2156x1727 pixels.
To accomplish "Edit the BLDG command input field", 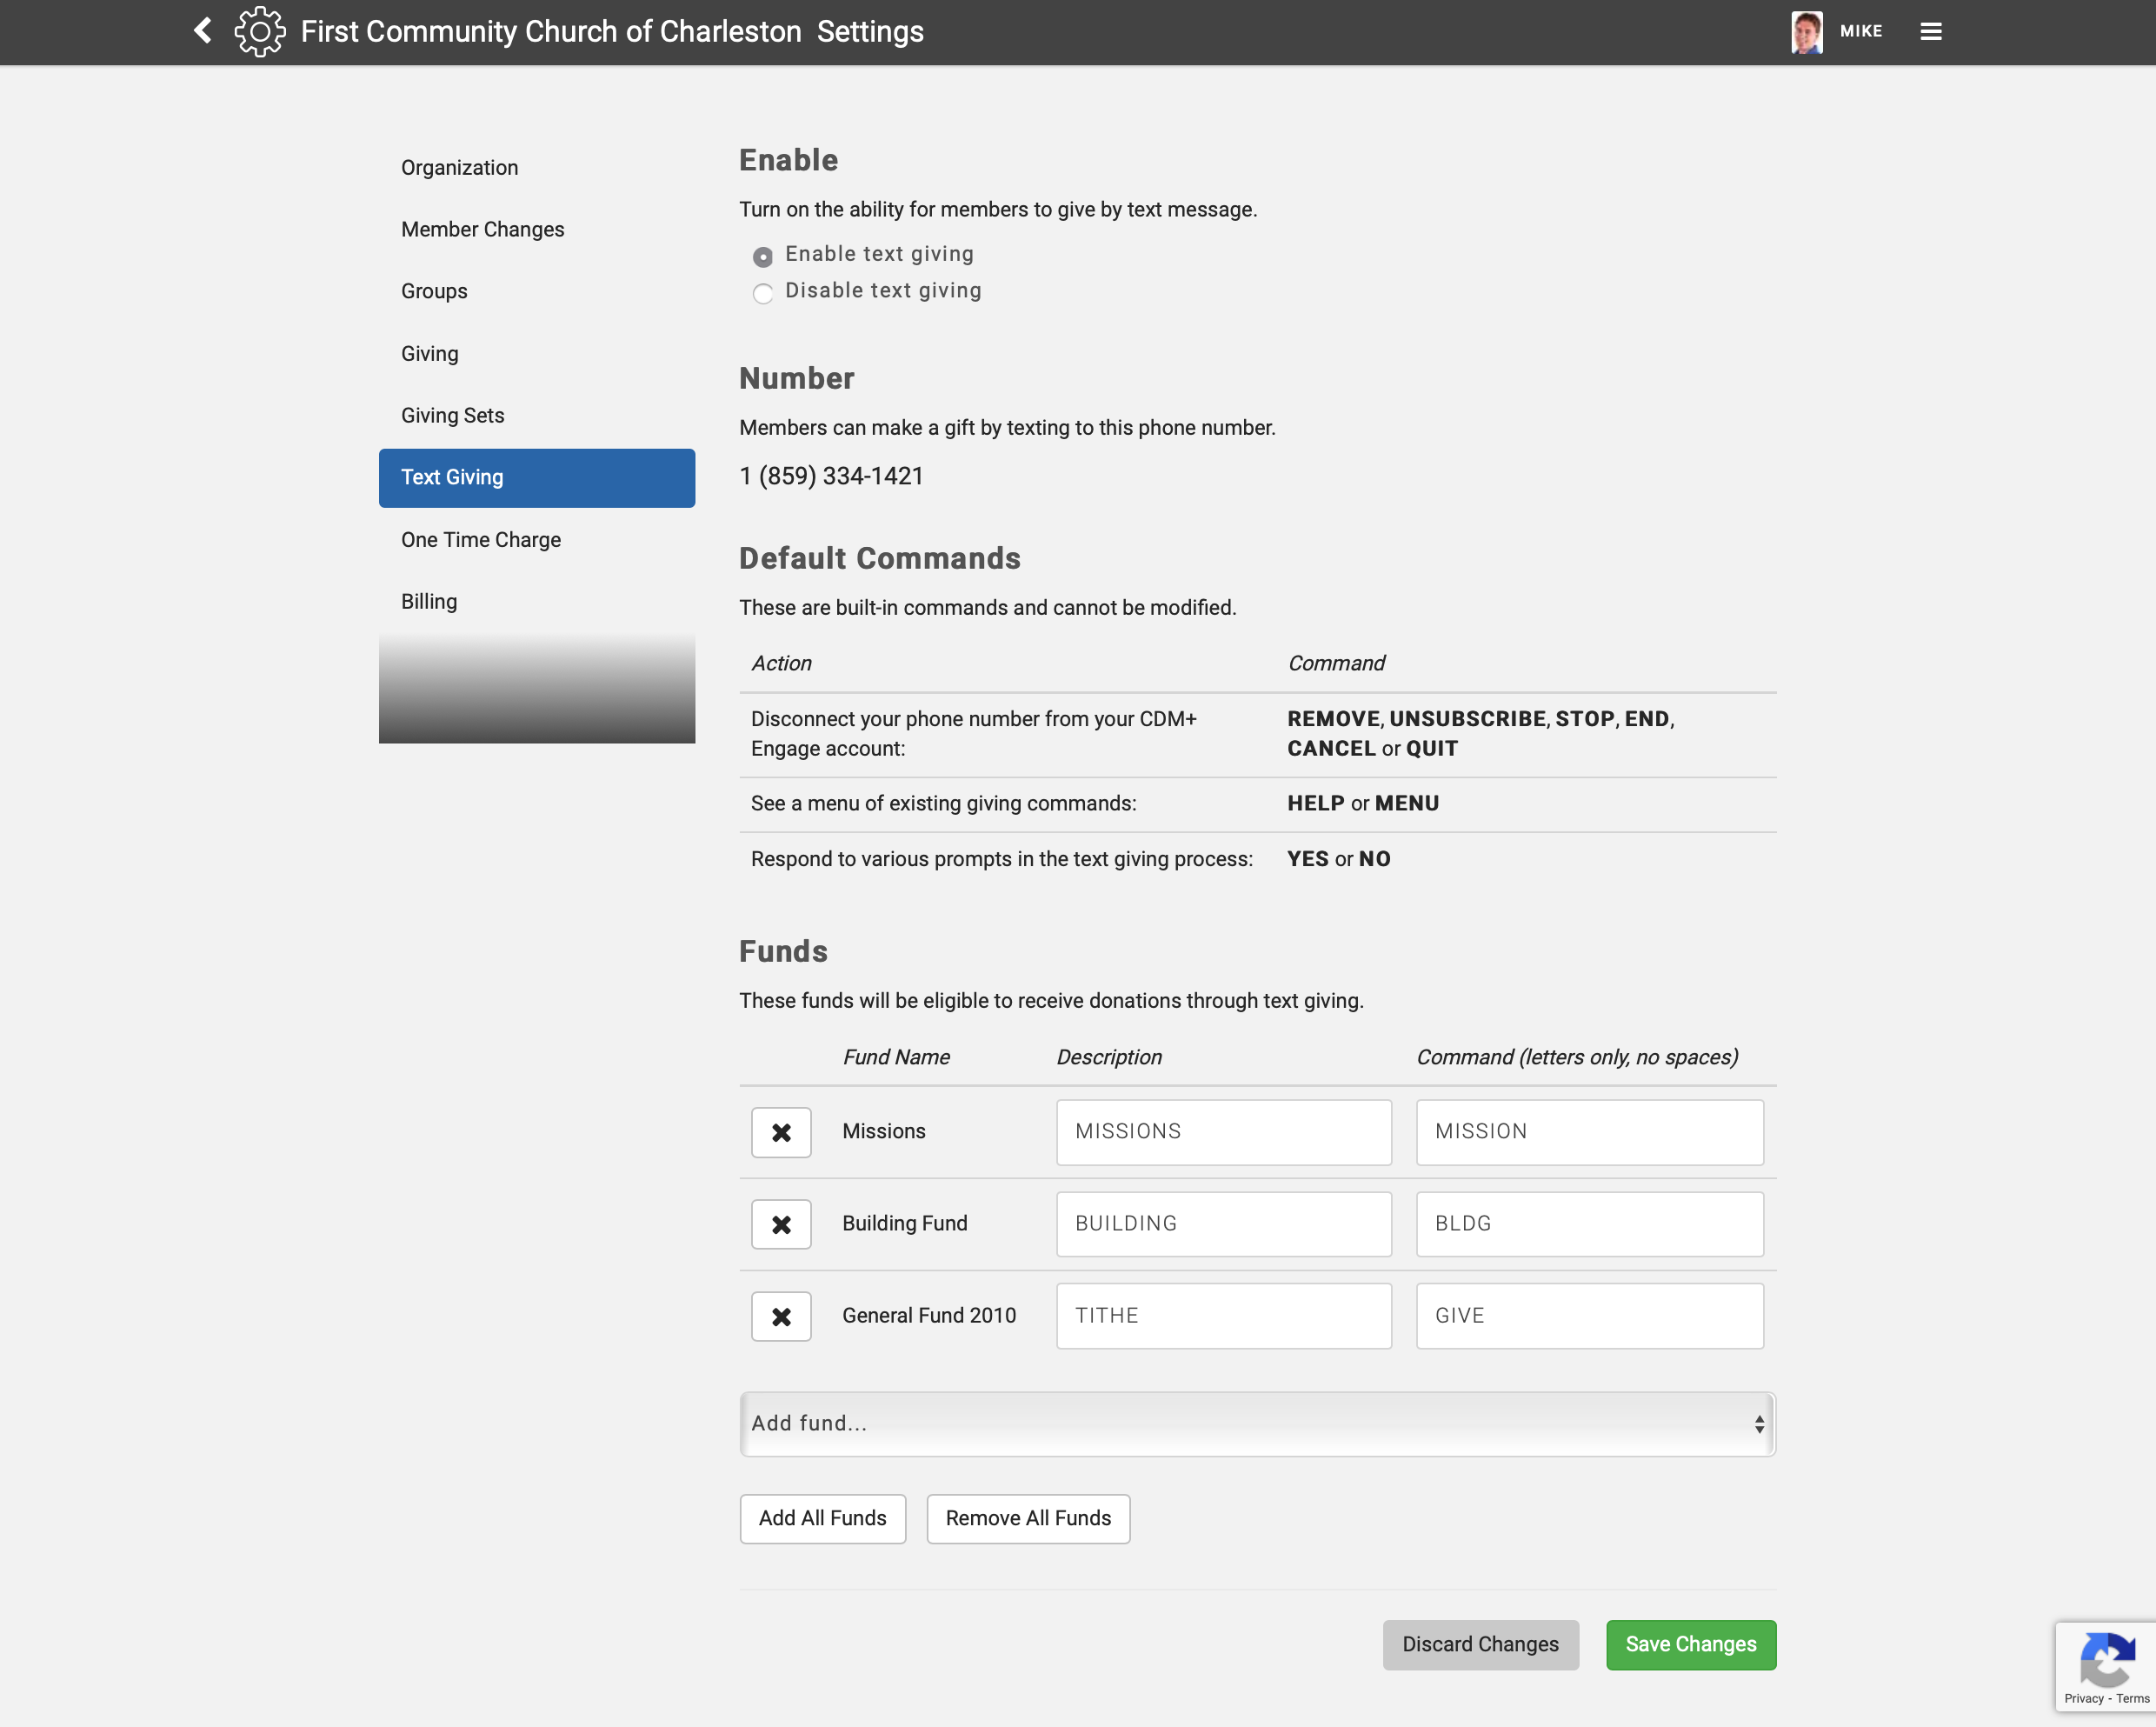I will tap(1589, 1223).
